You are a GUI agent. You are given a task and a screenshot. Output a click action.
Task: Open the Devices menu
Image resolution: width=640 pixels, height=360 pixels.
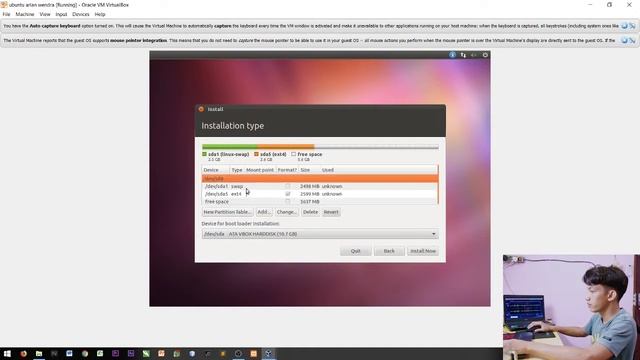click(x=80, y=14)
